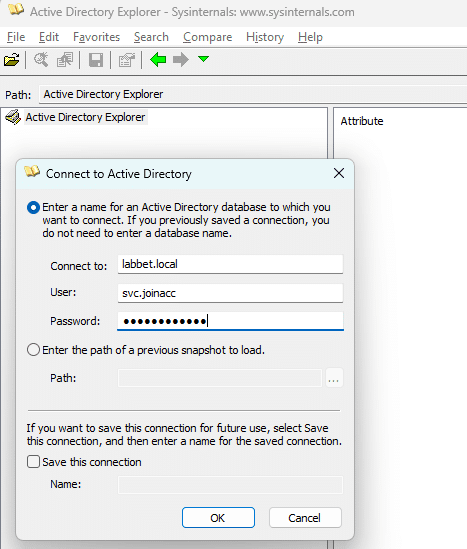
Task: Open the Compare menu
Action: pyautogui.click(x=208, y=37)
